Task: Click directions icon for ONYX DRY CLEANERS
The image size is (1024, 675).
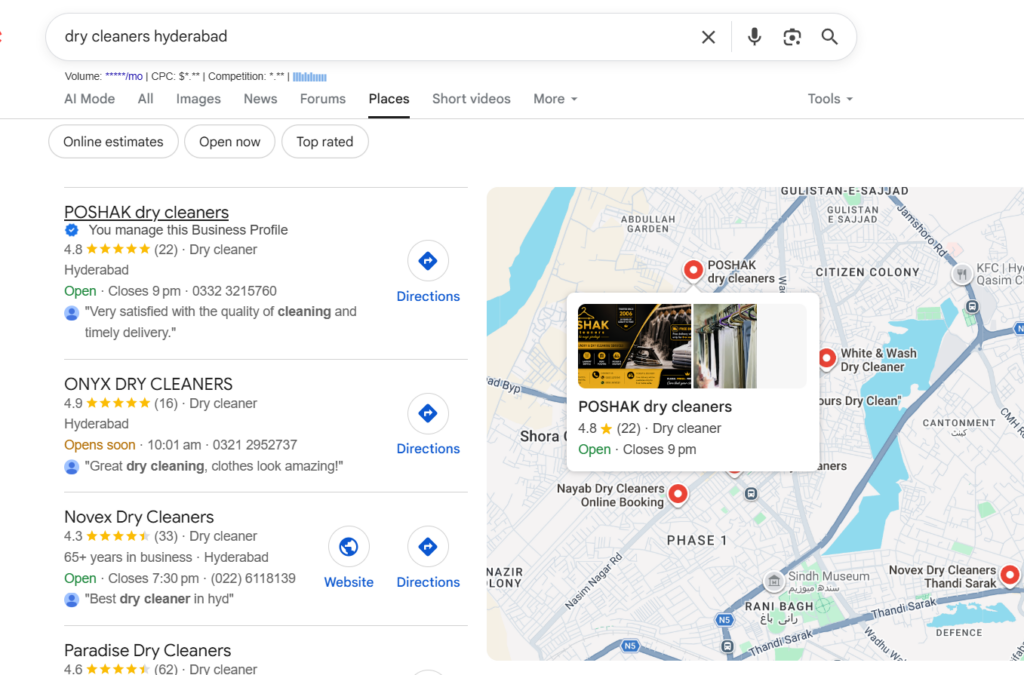Action: click(x=428, y=413)
